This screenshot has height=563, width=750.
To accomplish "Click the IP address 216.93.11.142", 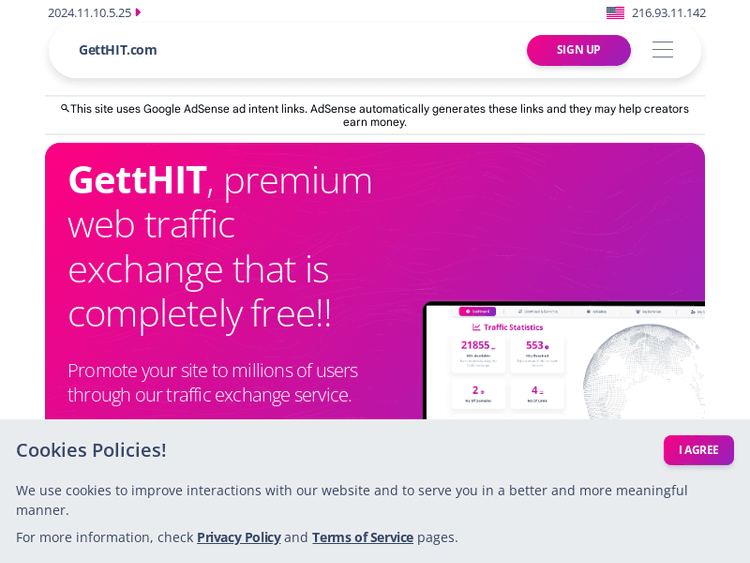I will pos(668,13).
